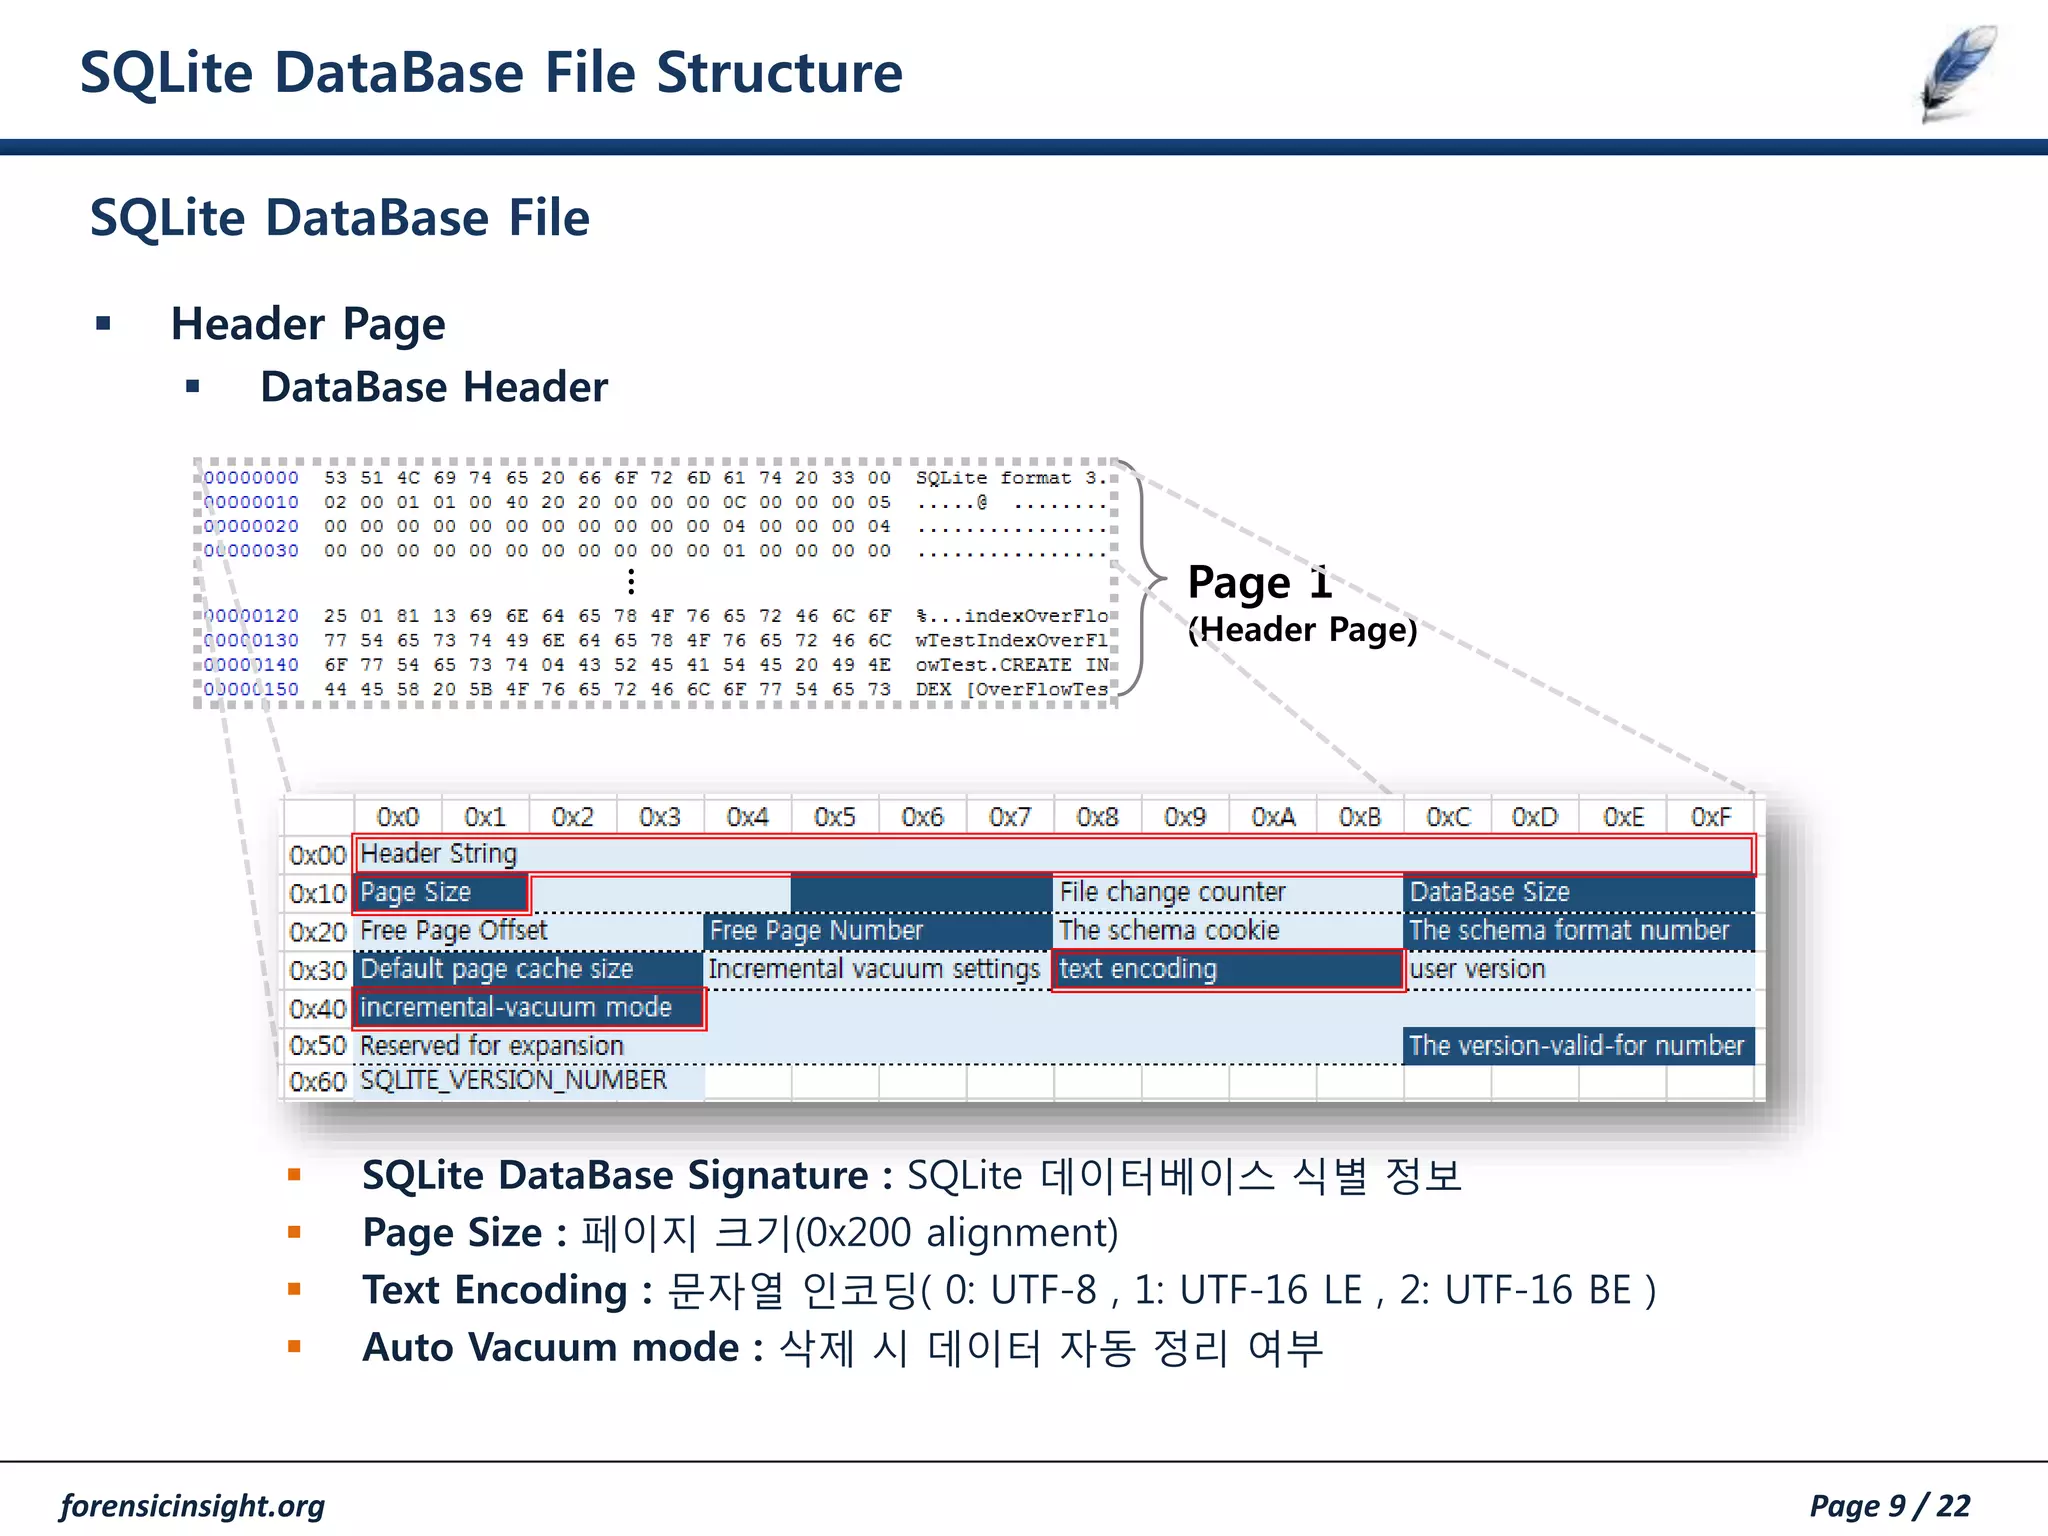Click the 0xC column header
Image resolution: width=2048 pixels, height=1536 pixels.
click(x=1448, y=817)
